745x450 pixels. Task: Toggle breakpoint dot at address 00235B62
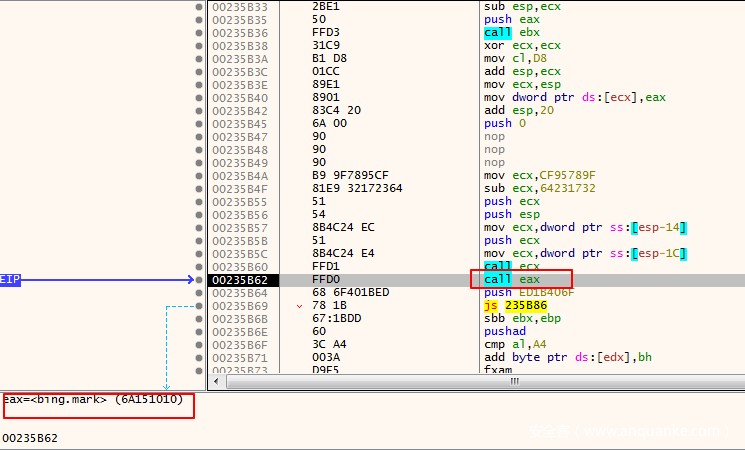click(200, 280)
